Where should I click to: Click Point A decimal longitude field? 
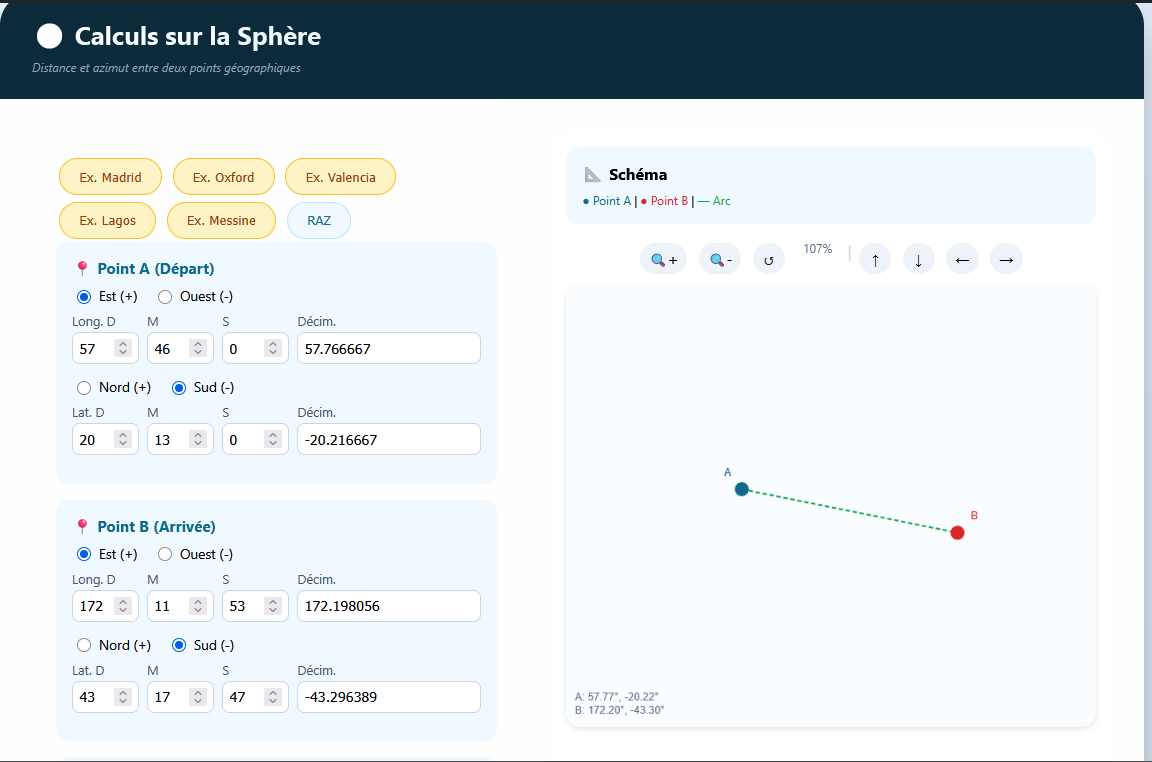(x=388, y=348)
